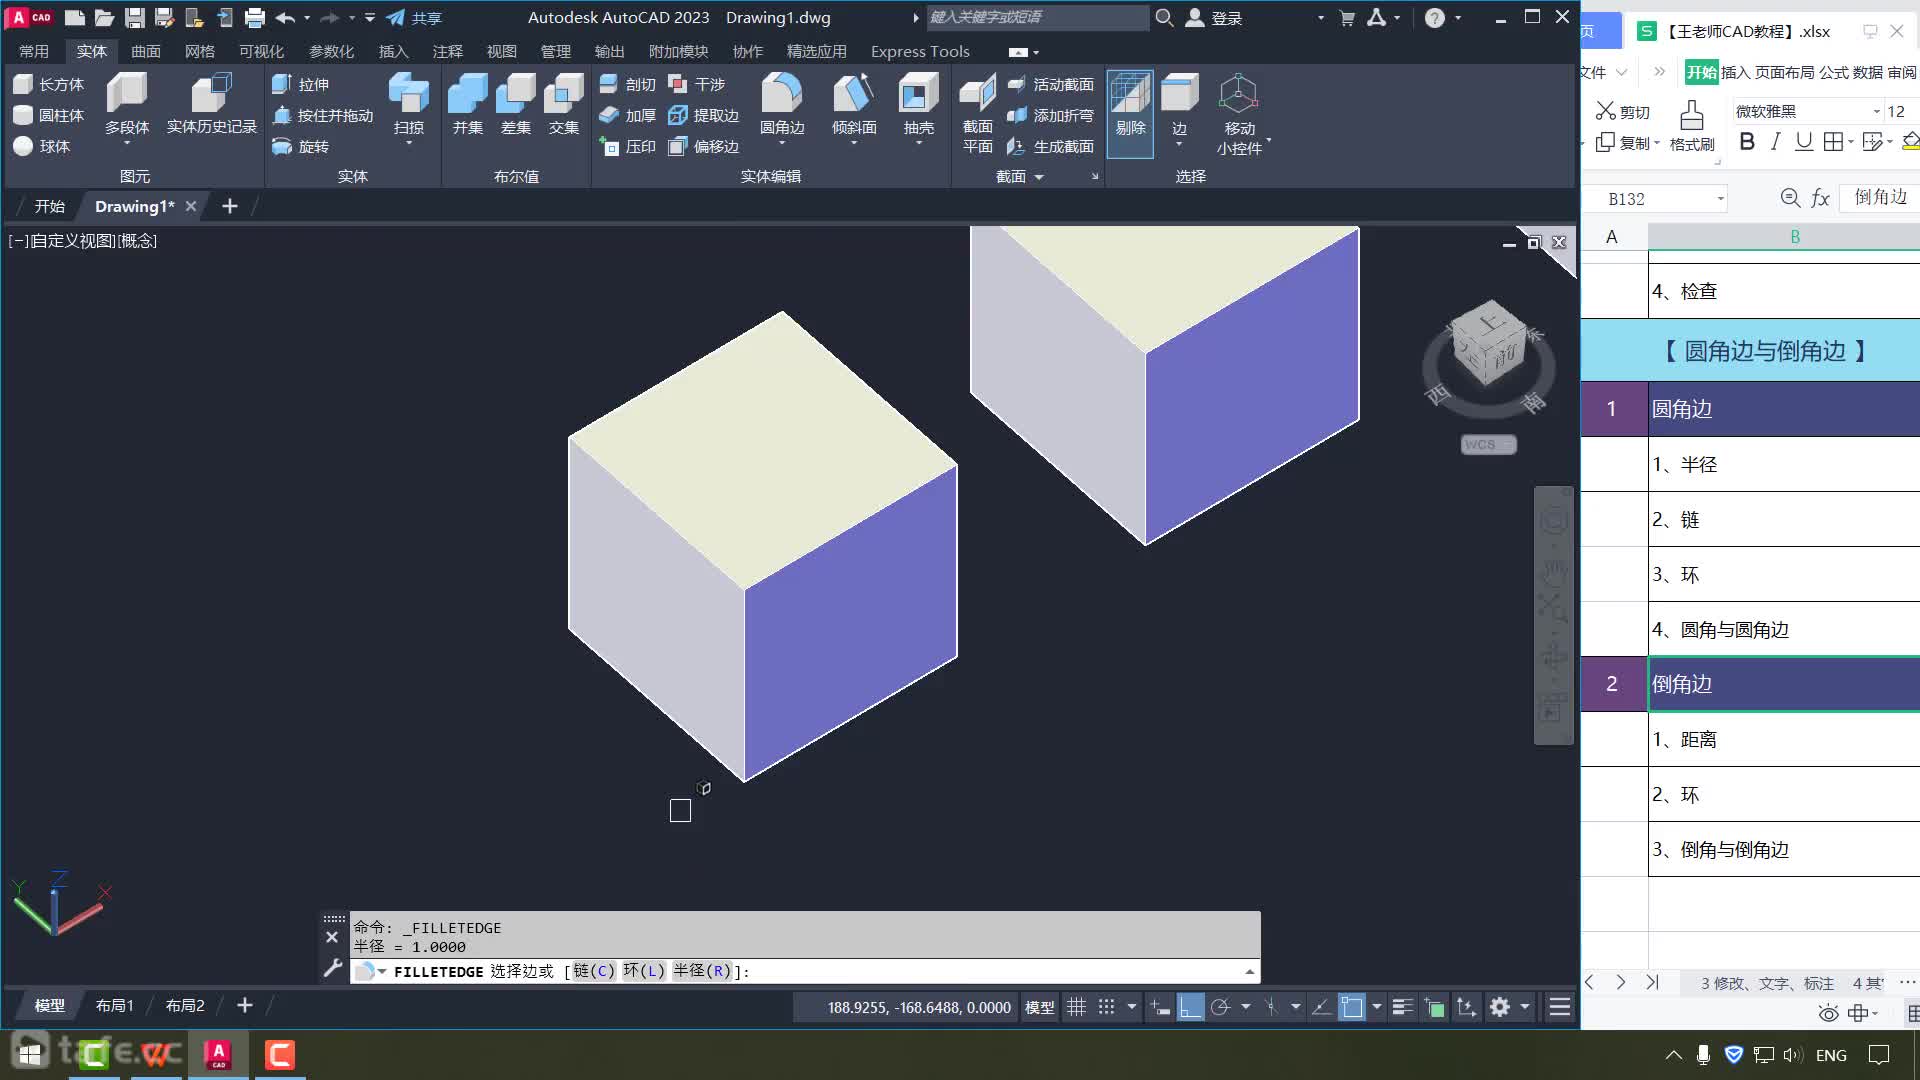The height and width of the screenshot is (1080, 1920).
Task: Toggle lineweight display in status bar
Action: click(1402, 1007)
